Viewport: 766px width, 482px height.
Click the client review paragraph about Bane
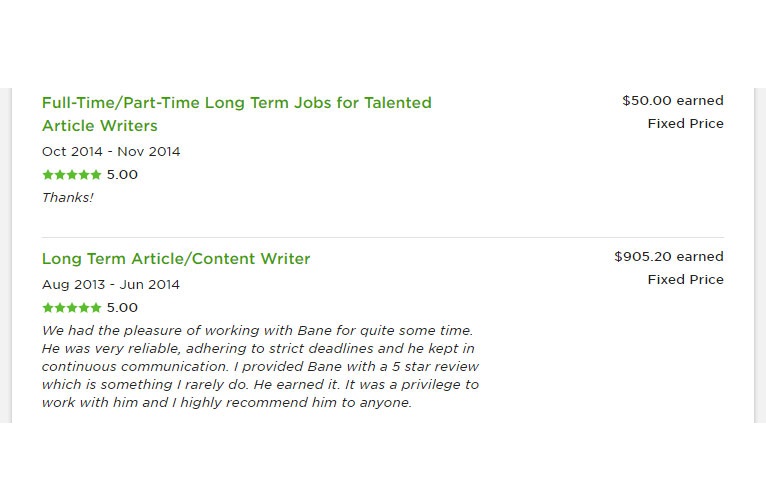coord(260,367)
